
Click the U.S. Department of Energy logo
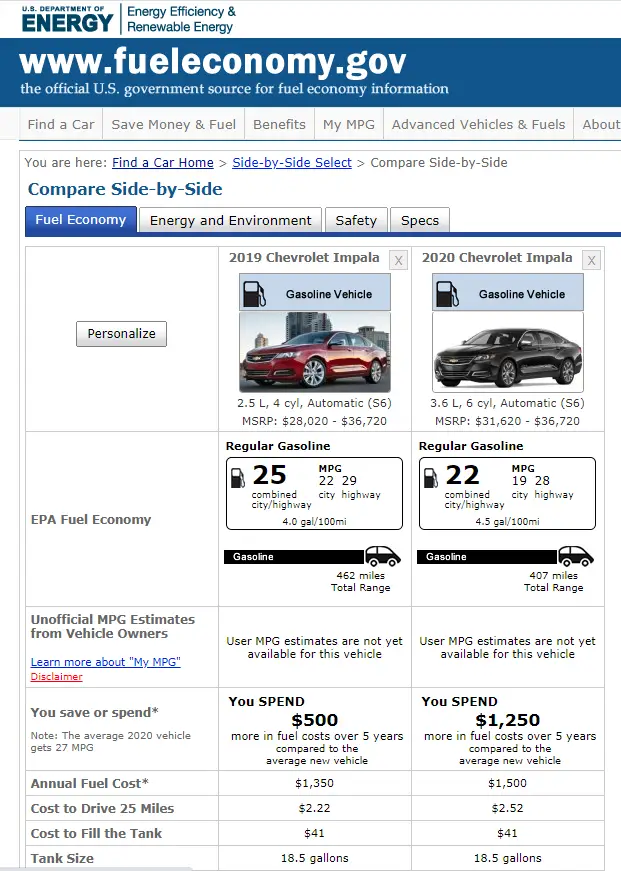(67, 19)
